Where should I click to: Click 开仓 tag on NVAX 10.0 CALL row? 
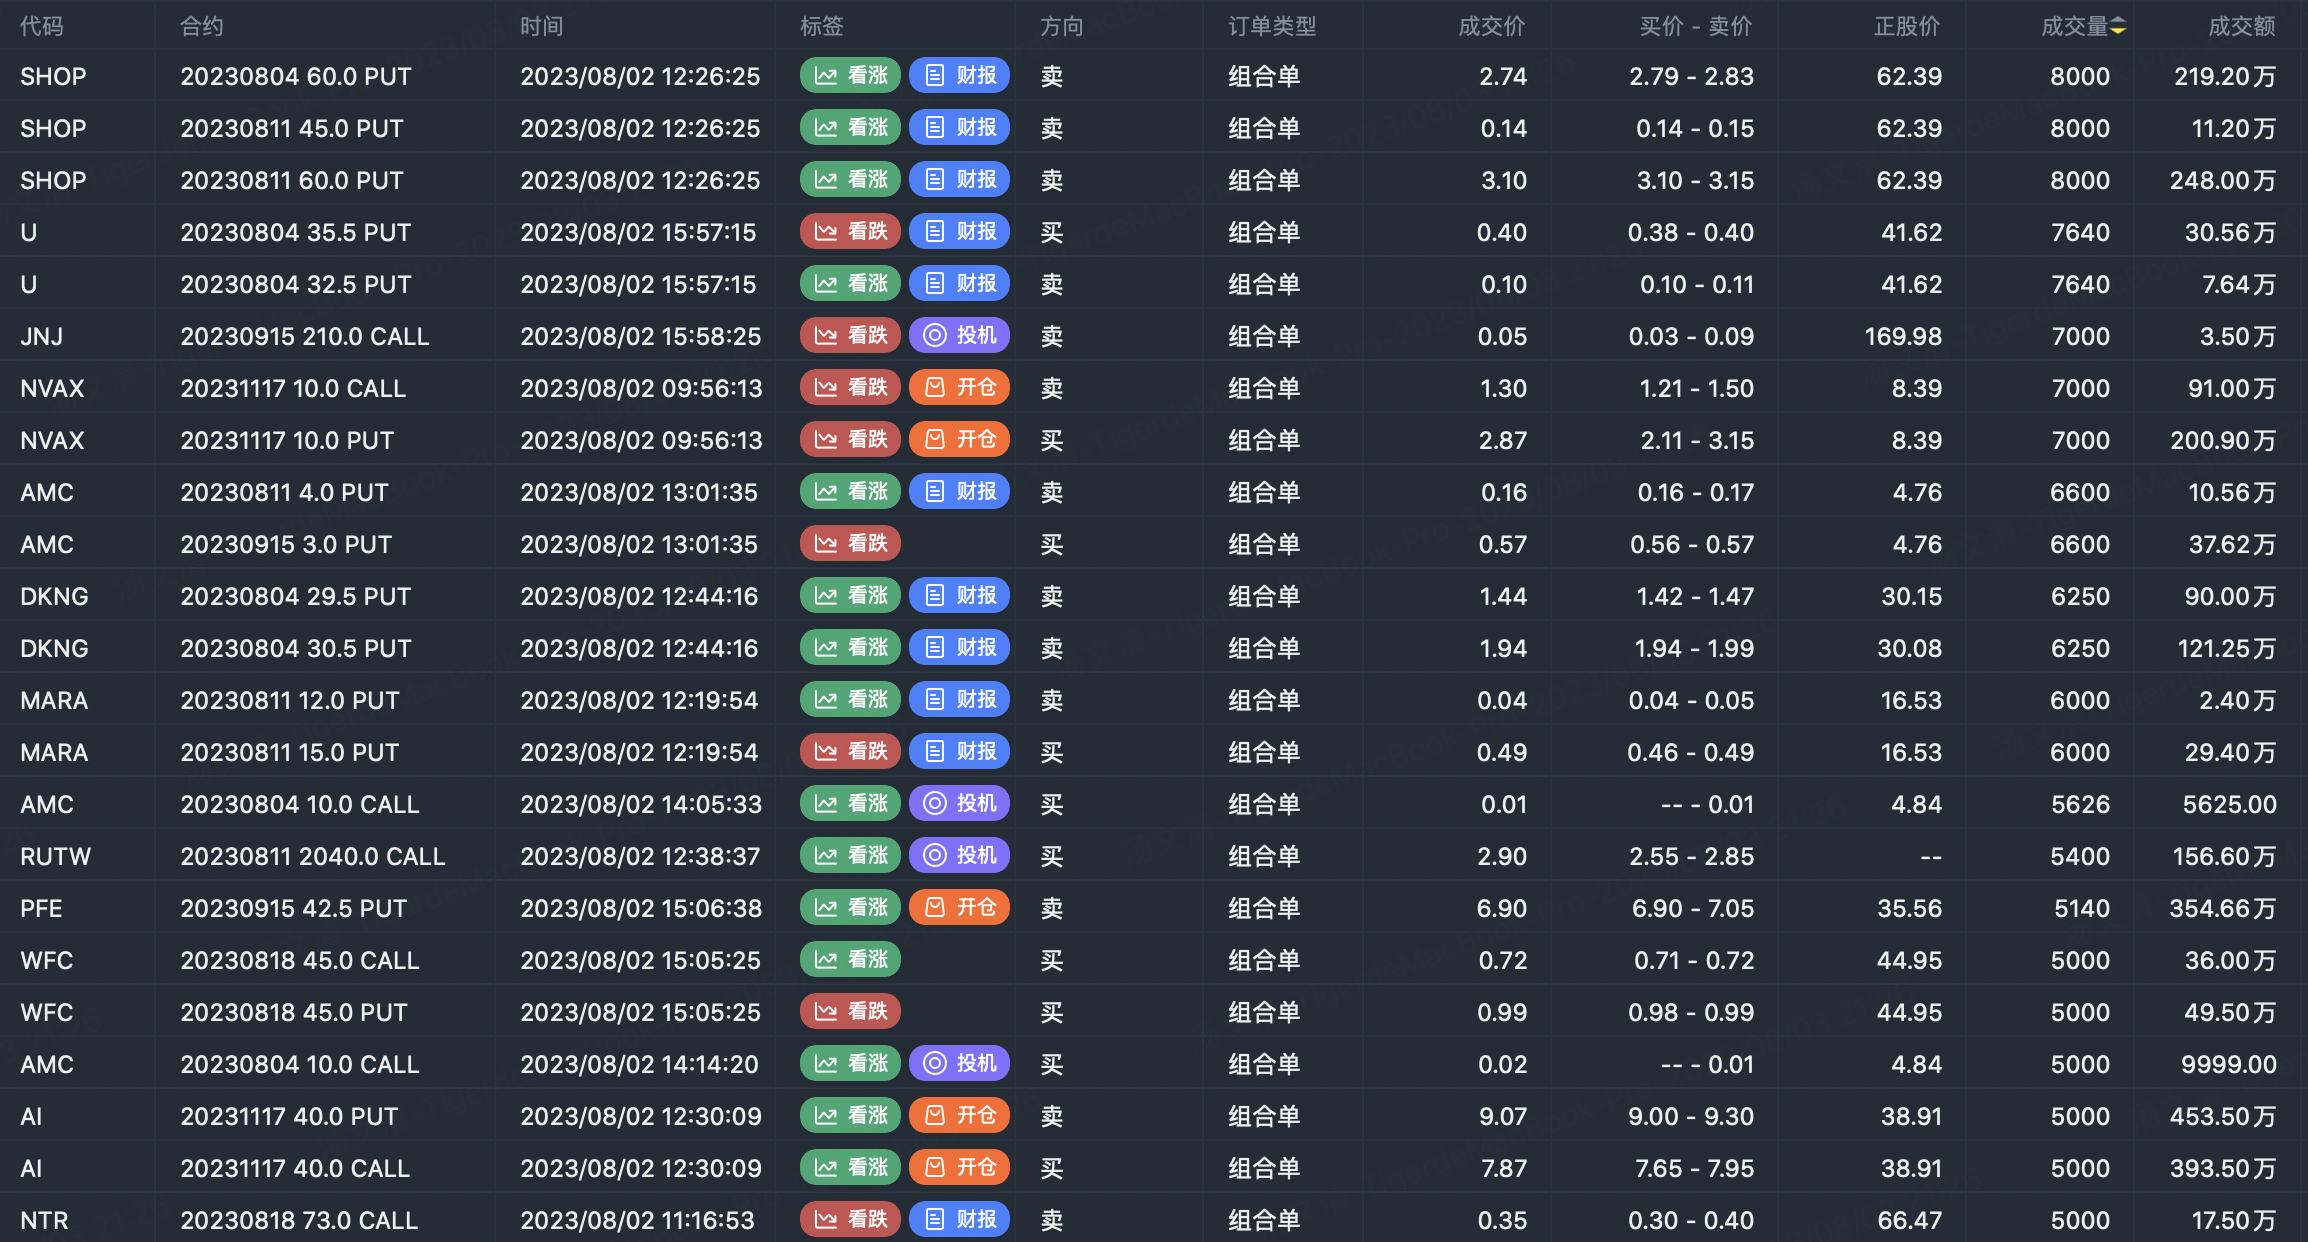960,388
